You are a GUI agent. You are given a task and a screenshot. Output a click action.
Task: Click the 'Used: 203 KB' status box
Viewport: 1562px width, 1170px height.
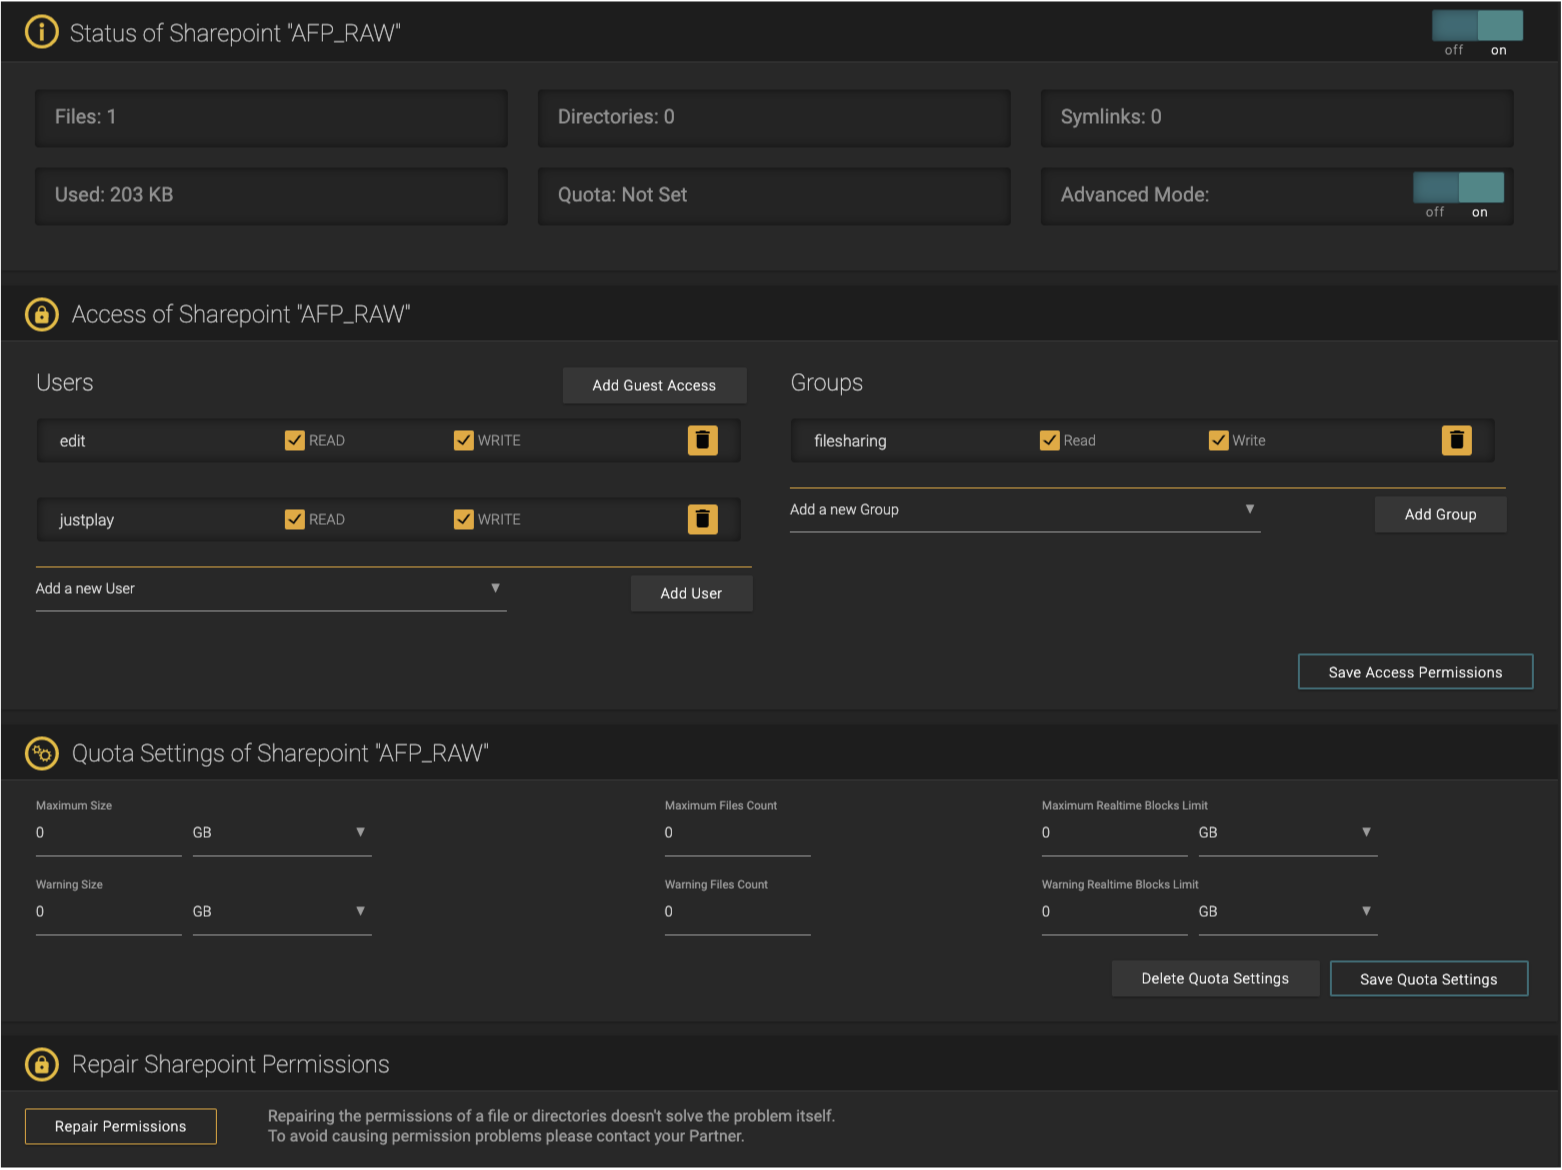tap(271, 195)
